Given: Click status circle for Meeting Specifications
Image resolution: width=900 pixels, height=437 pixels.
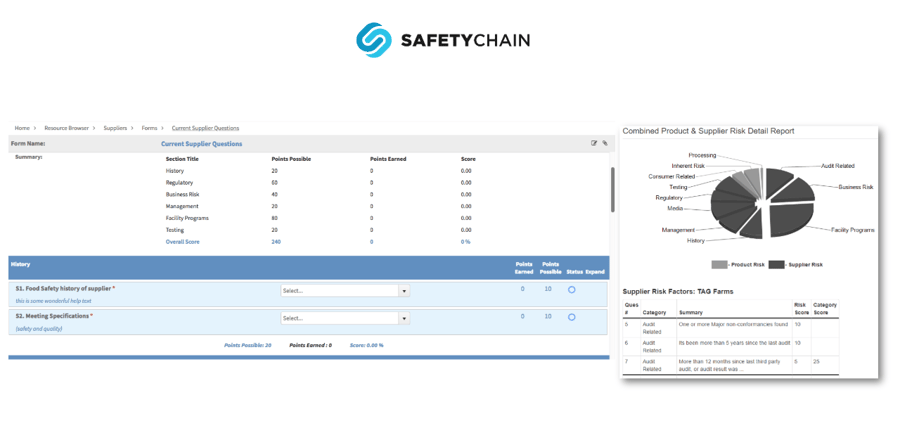Looking at the screenshot, I should click(572, 317).
